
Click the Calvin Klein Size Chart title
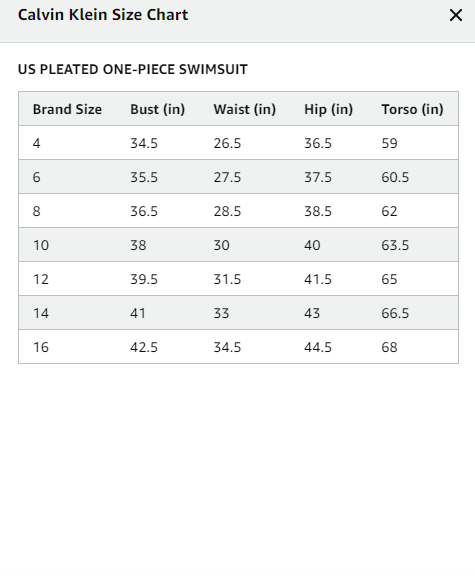pyautogui.click(x=103, y=15)
